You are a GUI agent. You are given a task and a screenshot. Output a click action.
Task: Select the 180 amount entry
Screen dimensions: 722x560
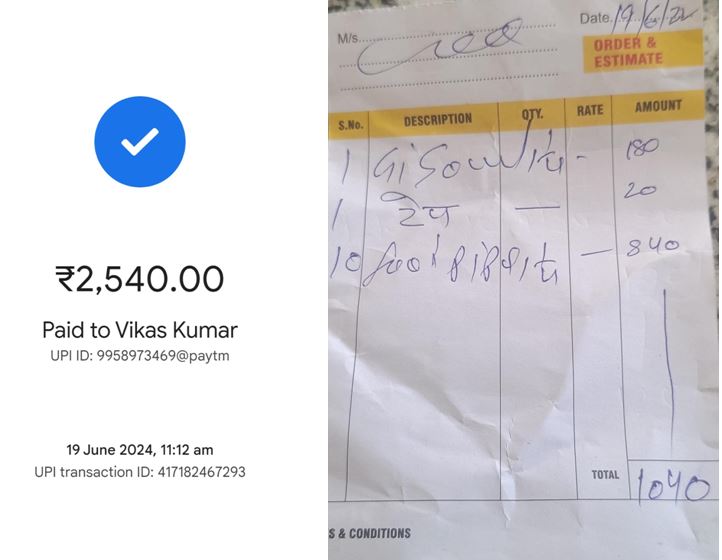coord(642,148)
